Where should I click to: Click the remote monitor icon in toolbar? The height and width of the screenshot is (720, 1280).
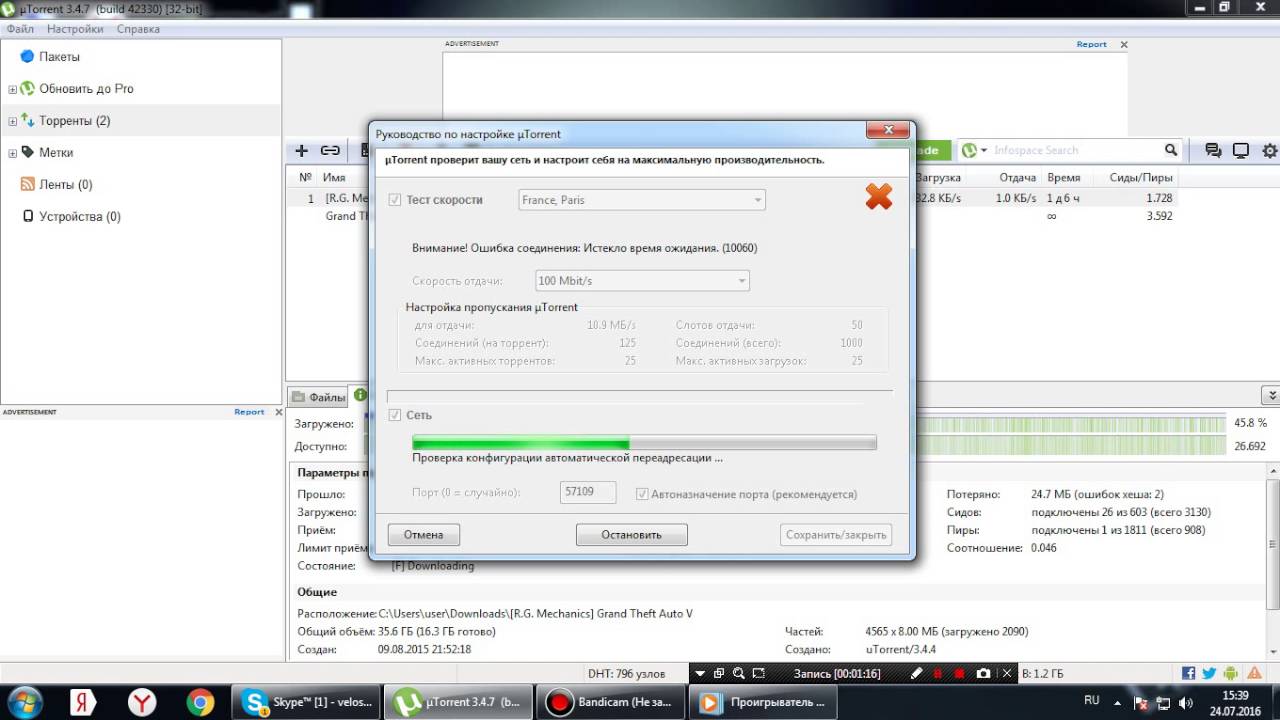tap(1241, 151)
